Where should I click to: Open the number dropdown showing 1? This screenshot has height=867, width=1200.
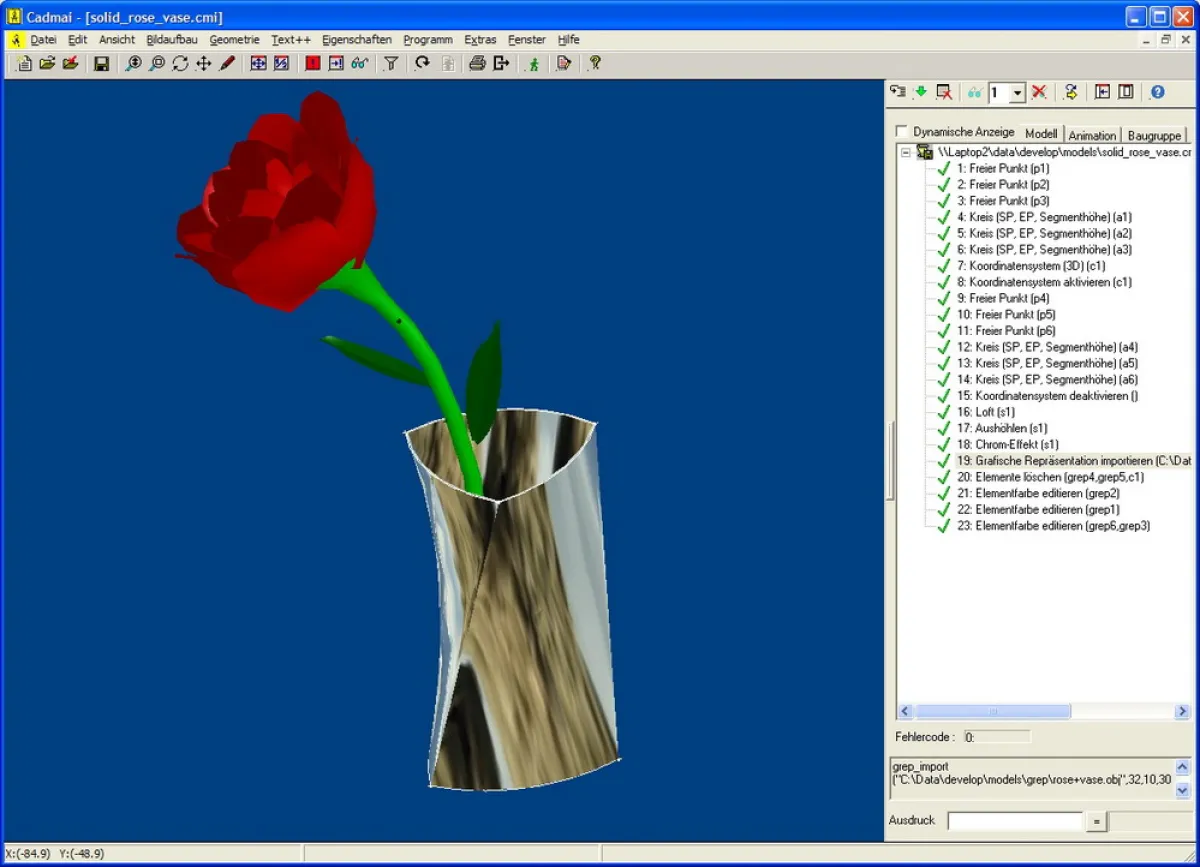tap(1018, 93)
